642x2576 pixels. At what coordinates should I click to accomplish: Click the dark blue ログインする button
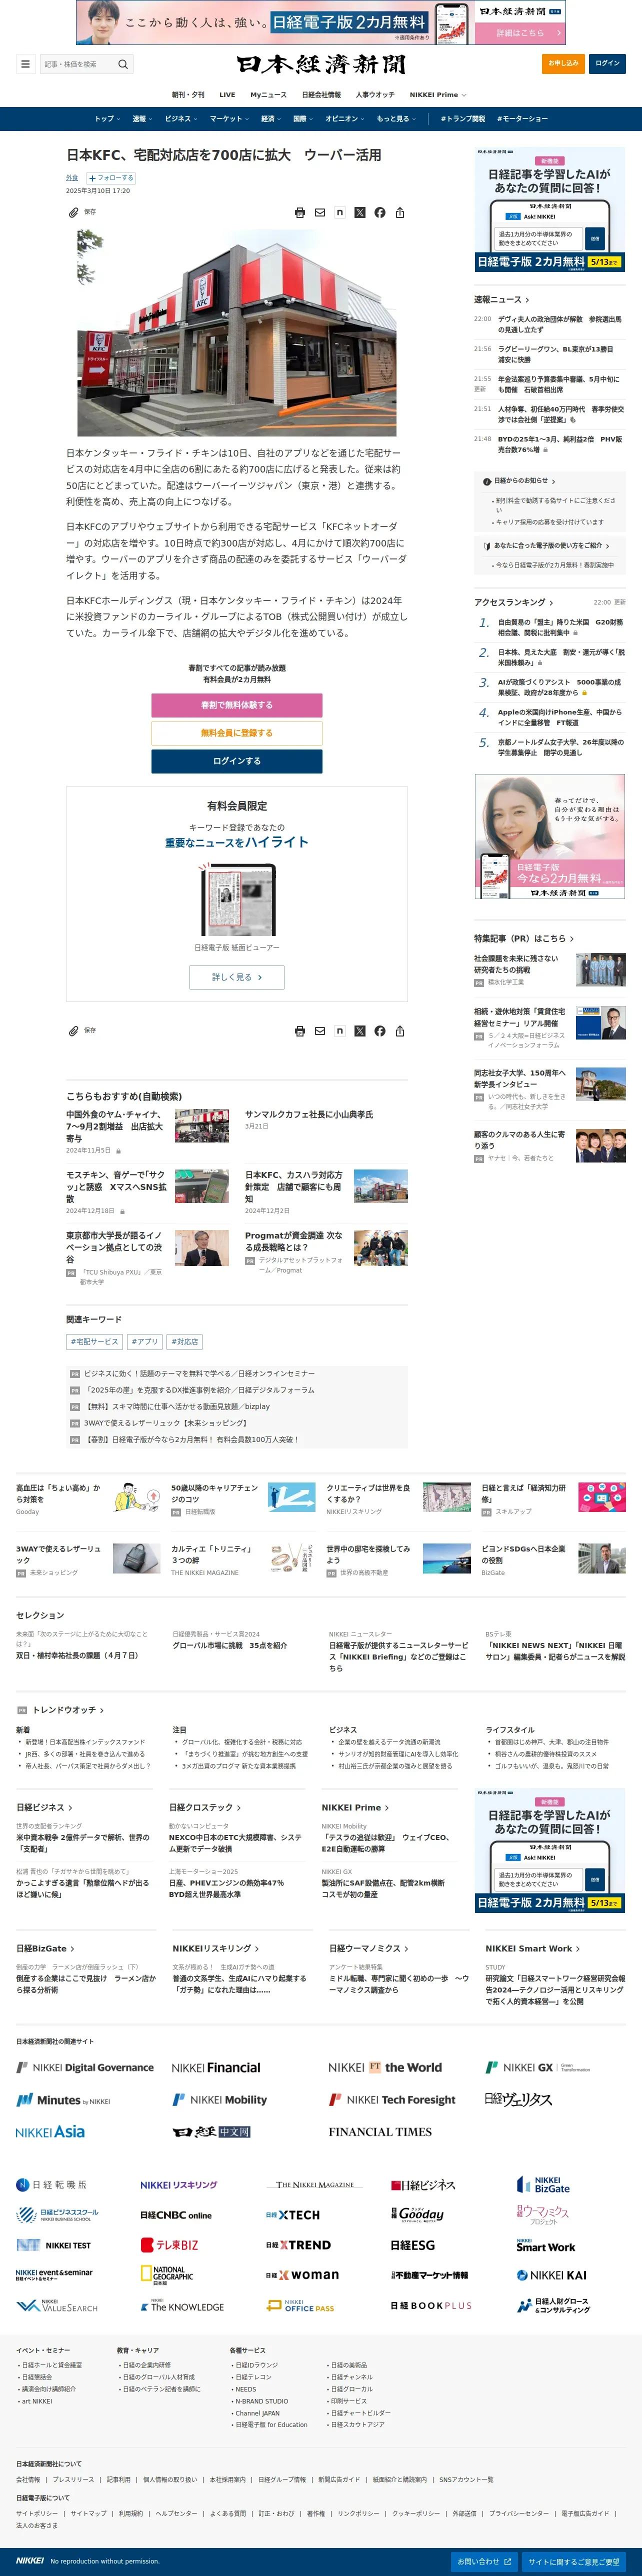pyautogui.click(x=237, y=761)
